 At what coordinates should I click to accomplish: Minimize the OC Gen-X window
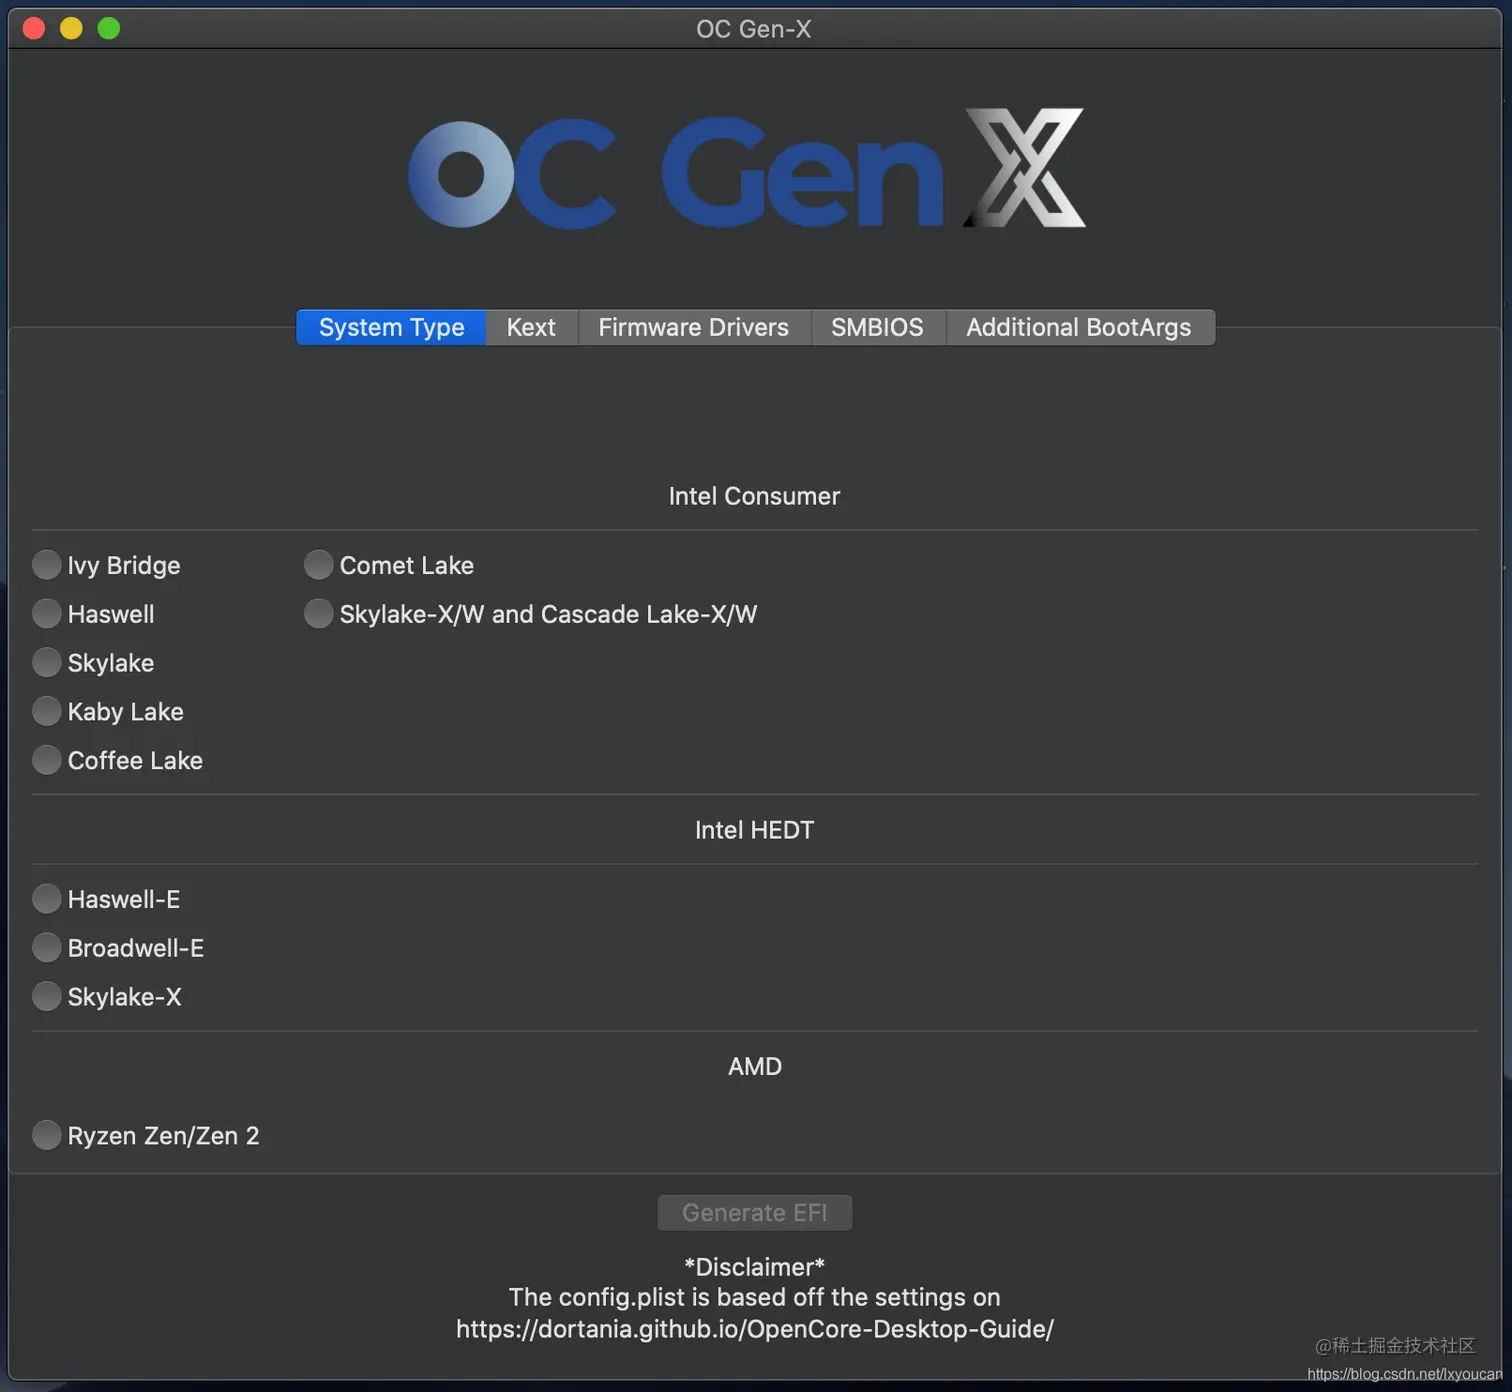click(71, 29)
